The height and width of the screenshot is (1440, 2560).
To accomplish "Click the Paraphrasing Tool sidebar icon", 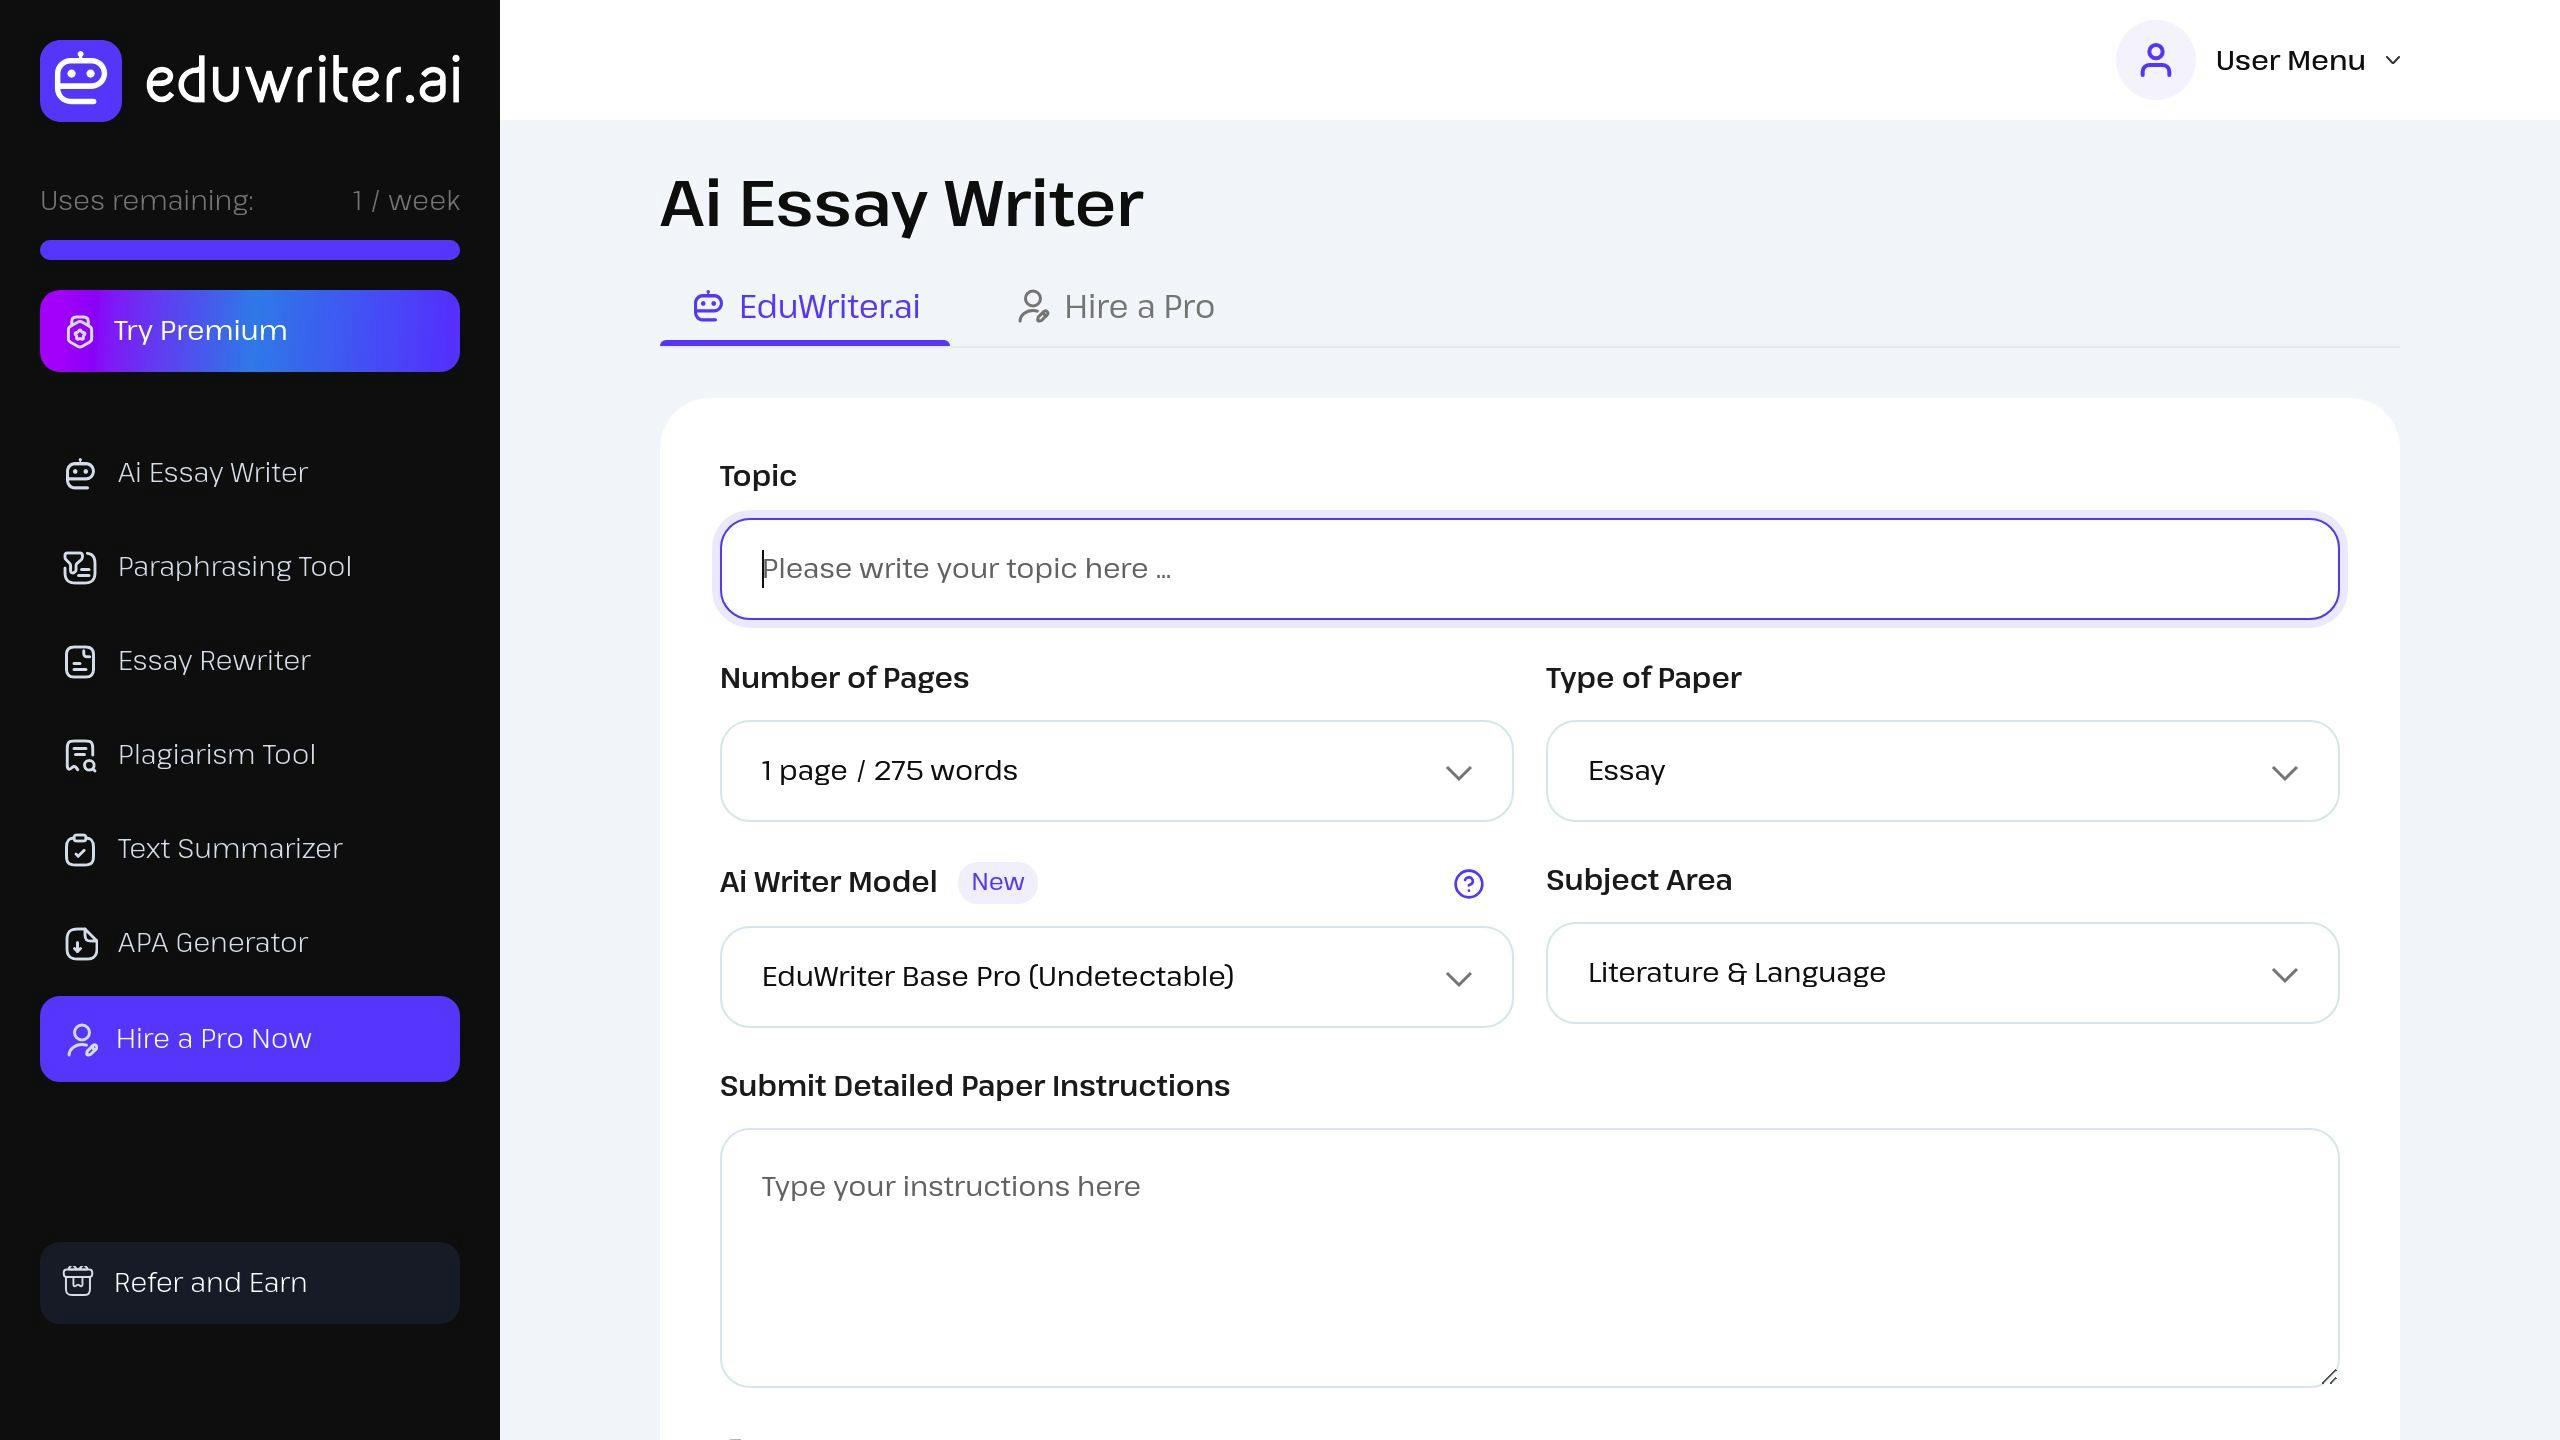I will (79, 566).
